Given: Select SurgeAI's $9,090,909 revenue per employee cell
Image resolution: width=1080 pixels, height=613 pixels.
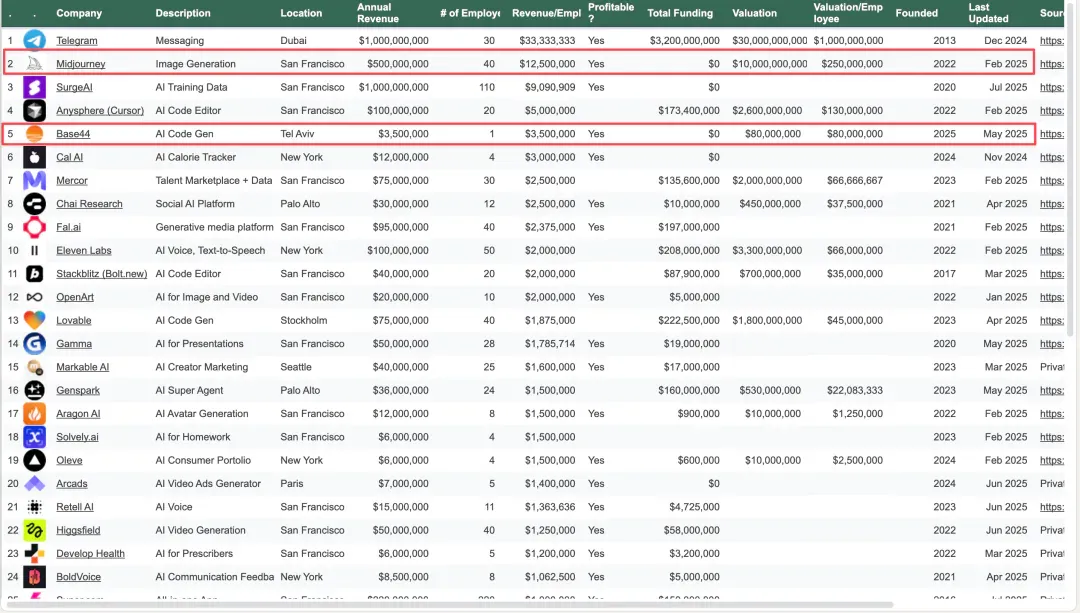Looking at the screenshot, I should point(550,87).
